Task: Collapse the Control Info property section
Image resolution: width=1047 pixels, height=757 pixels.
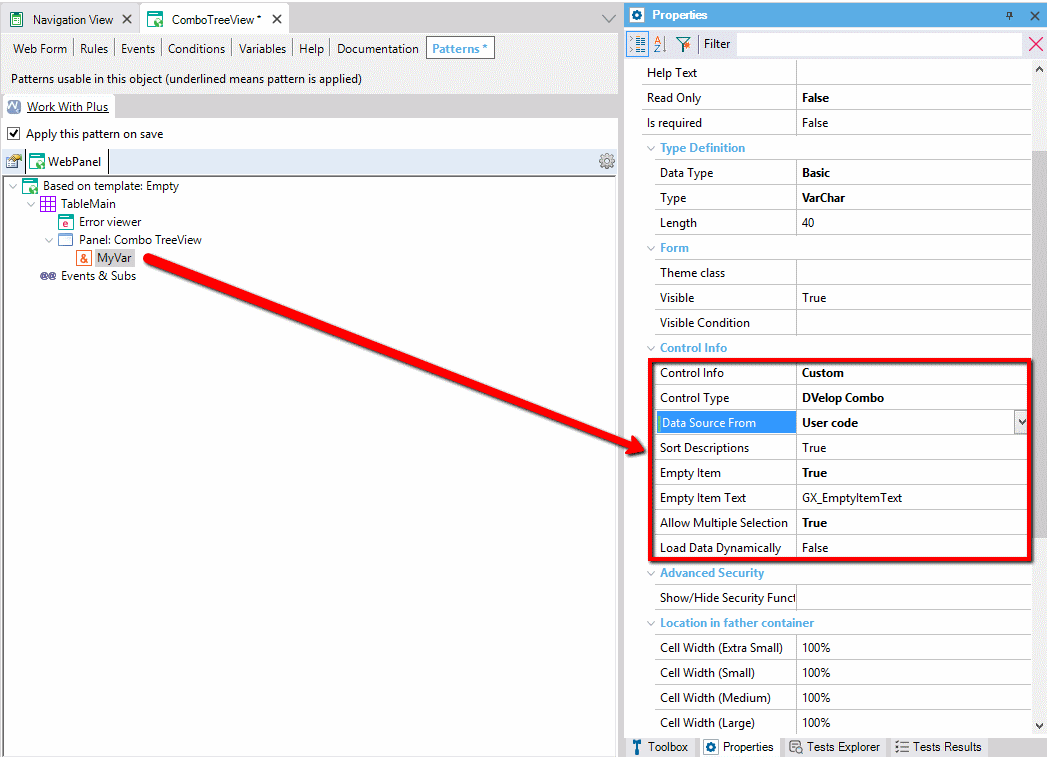Action: [651, 348]
